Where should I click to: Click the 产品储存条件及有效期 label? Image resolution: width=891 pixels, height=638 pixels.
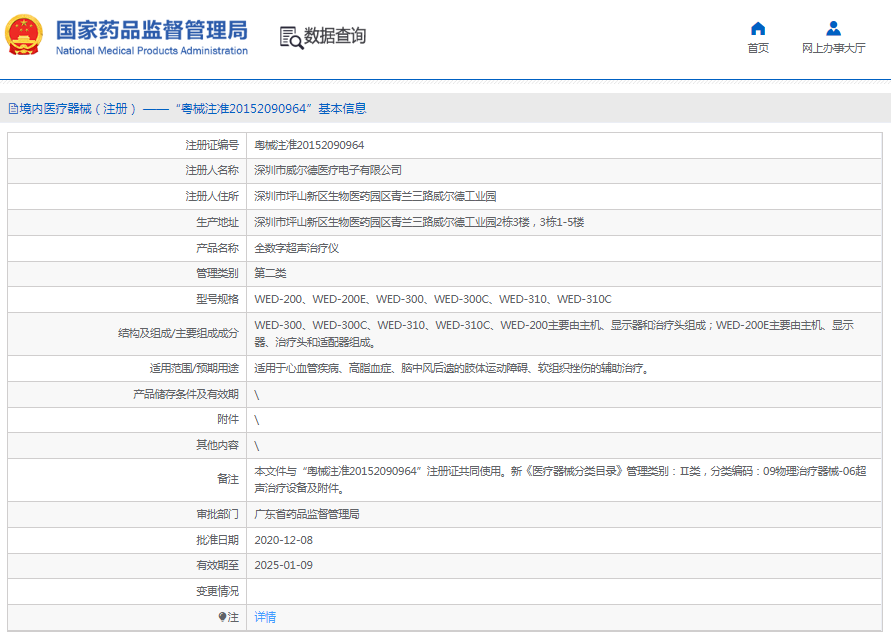186,394
